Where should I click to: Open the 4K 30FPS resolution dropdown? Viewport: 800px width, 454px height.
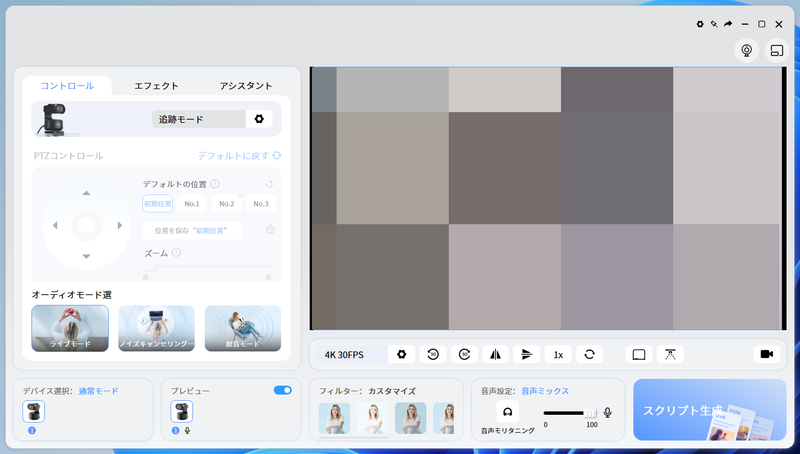[x=352, y=354]
